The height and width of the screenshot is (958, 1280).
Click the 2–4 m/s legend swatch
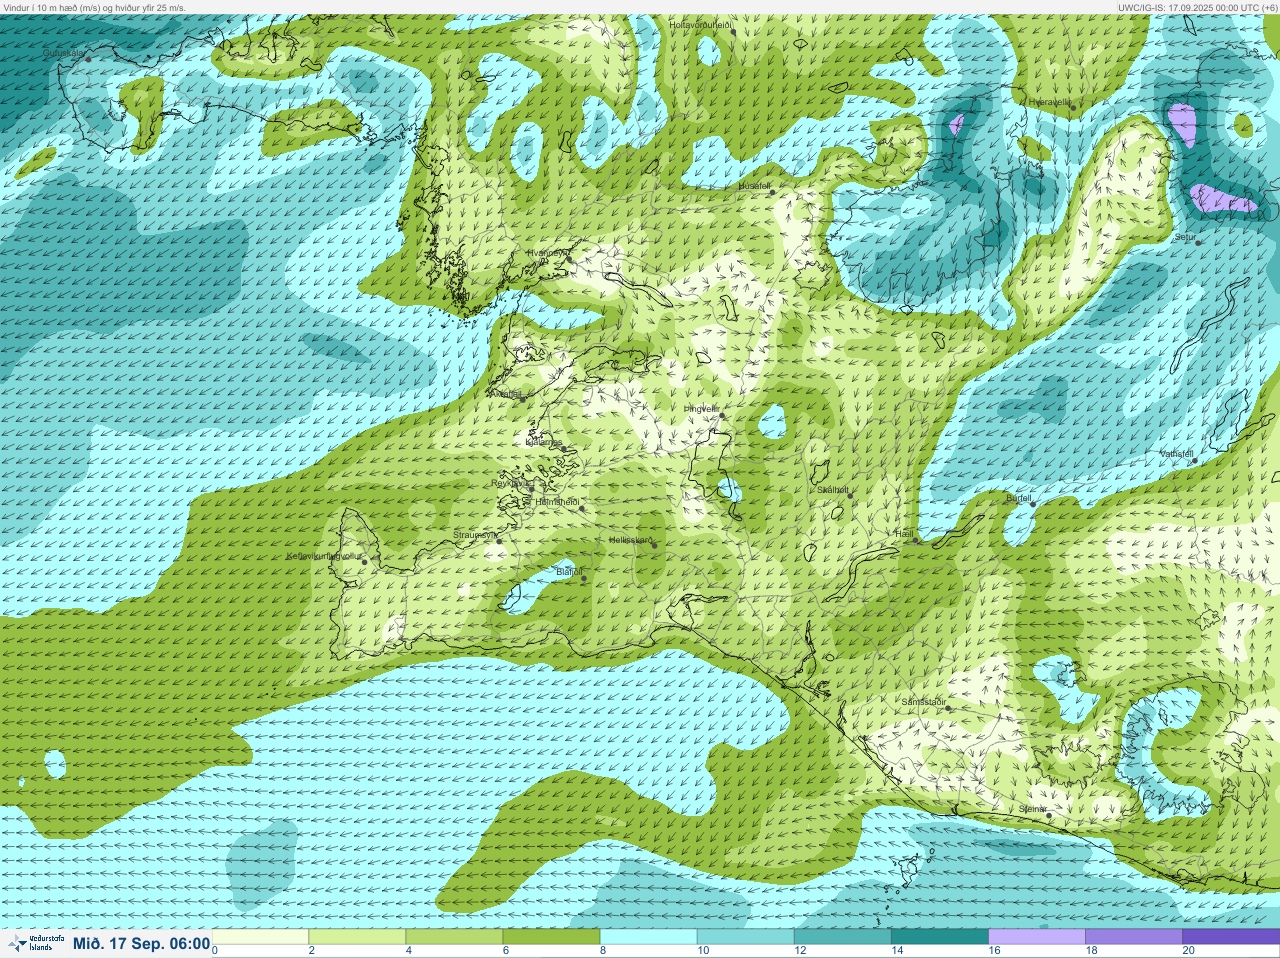click(x=357, y=937)
